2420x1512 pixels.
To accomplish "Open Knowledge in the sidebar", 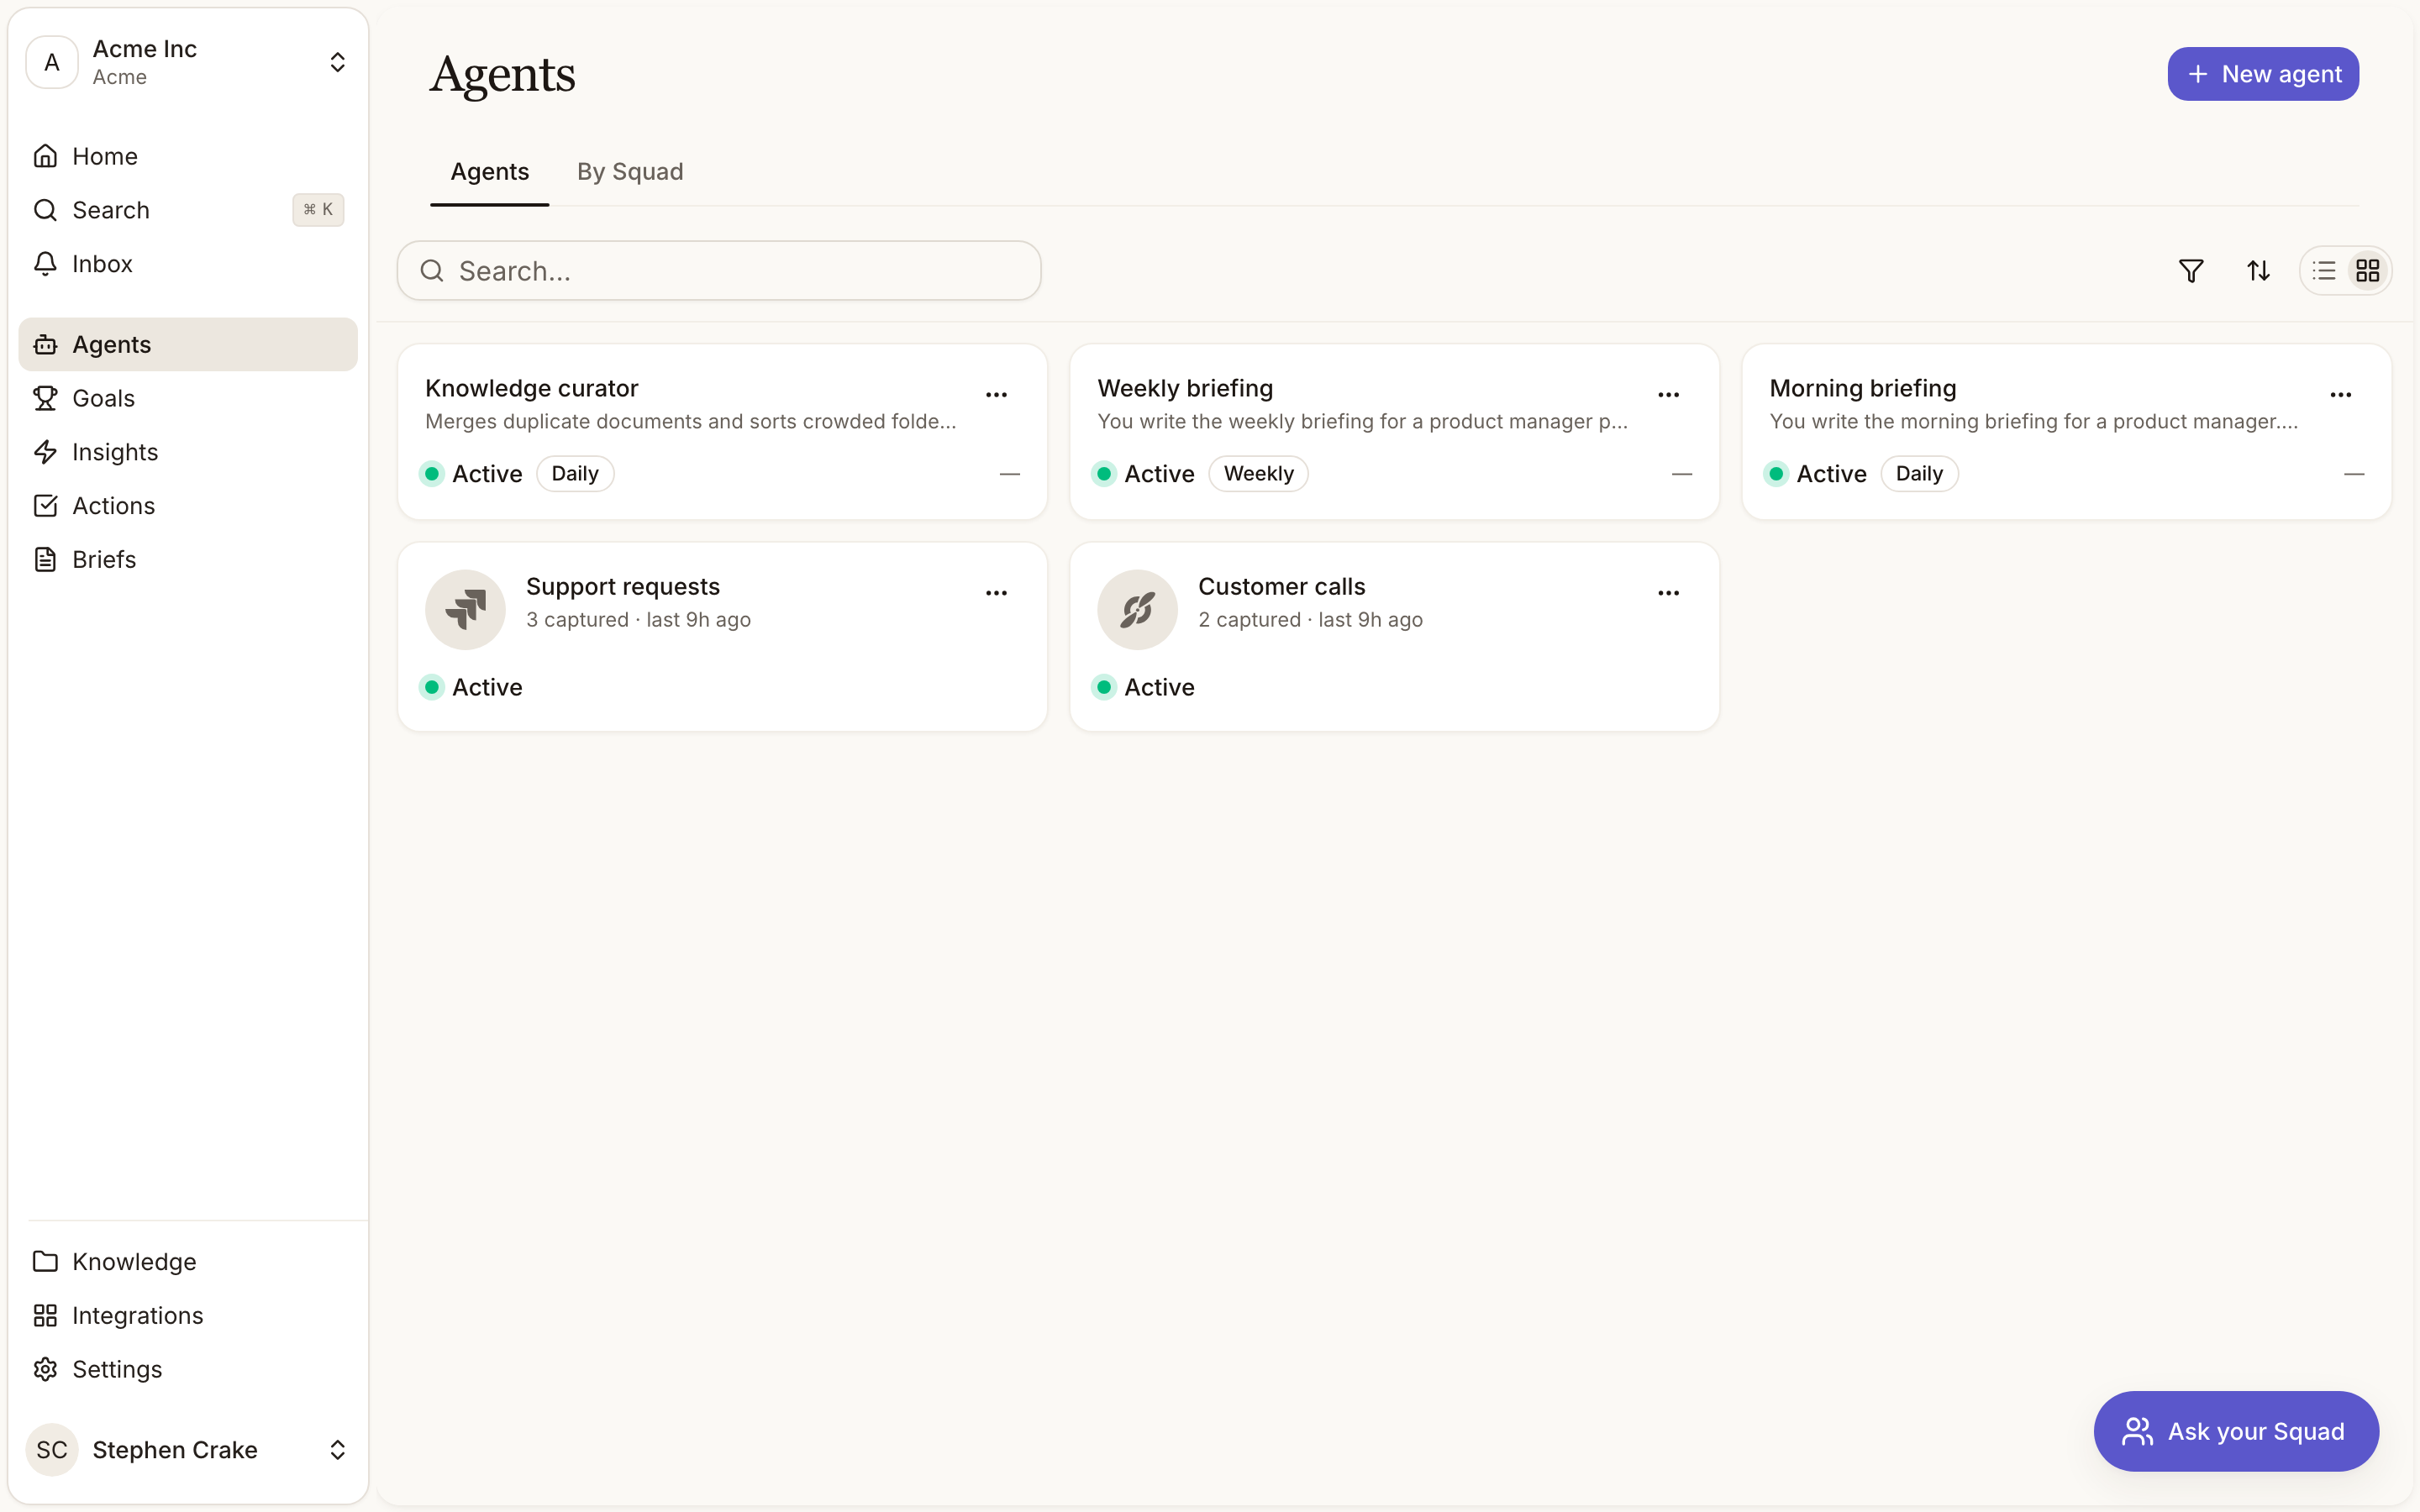I will [x=188, y=1261].
